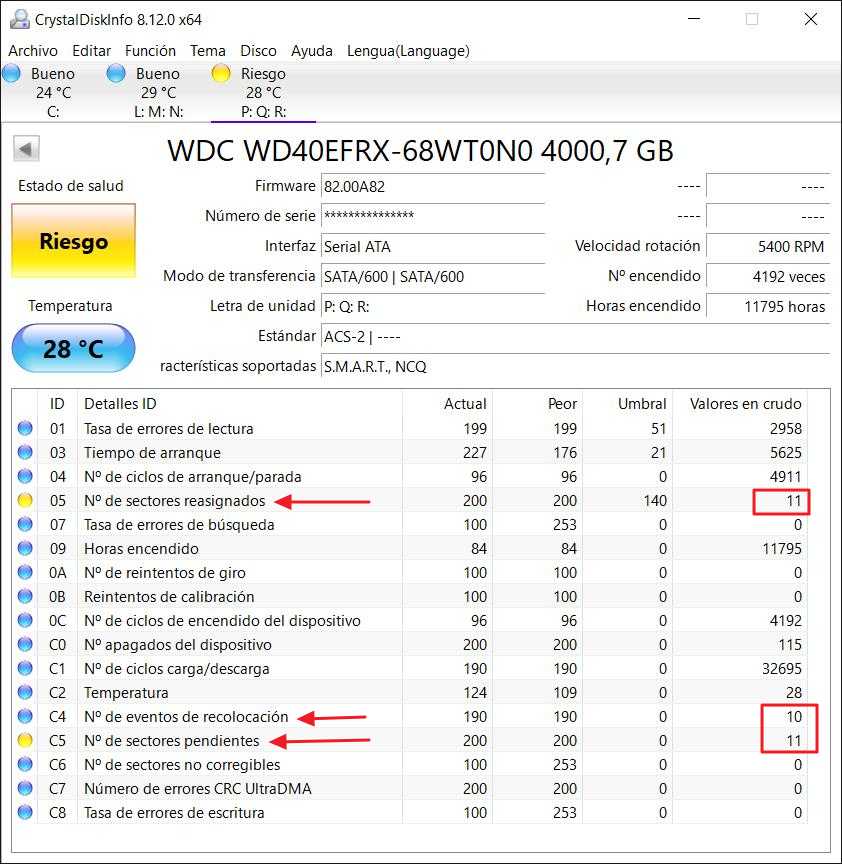
Task: Click the masked serial number field
Action: 433,216
